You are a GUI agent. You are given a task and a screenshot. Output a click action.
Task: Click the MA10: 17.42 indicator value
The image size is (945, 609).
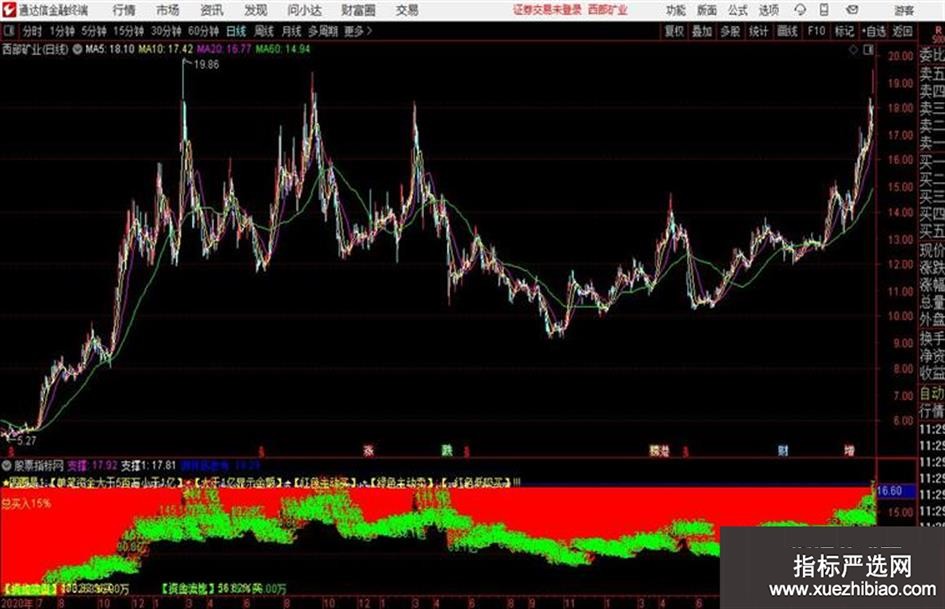[x=166, y=49]
